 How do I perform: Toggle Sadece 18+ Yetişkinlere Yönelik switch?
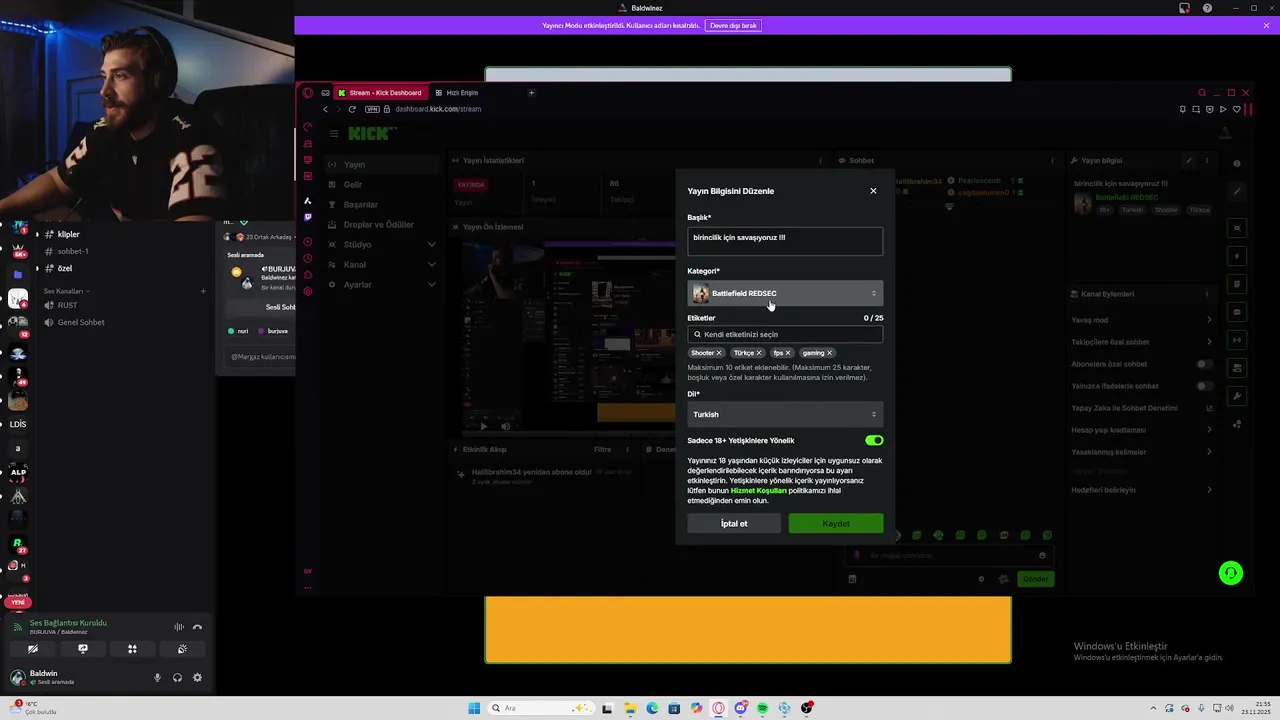pos(874,440)
